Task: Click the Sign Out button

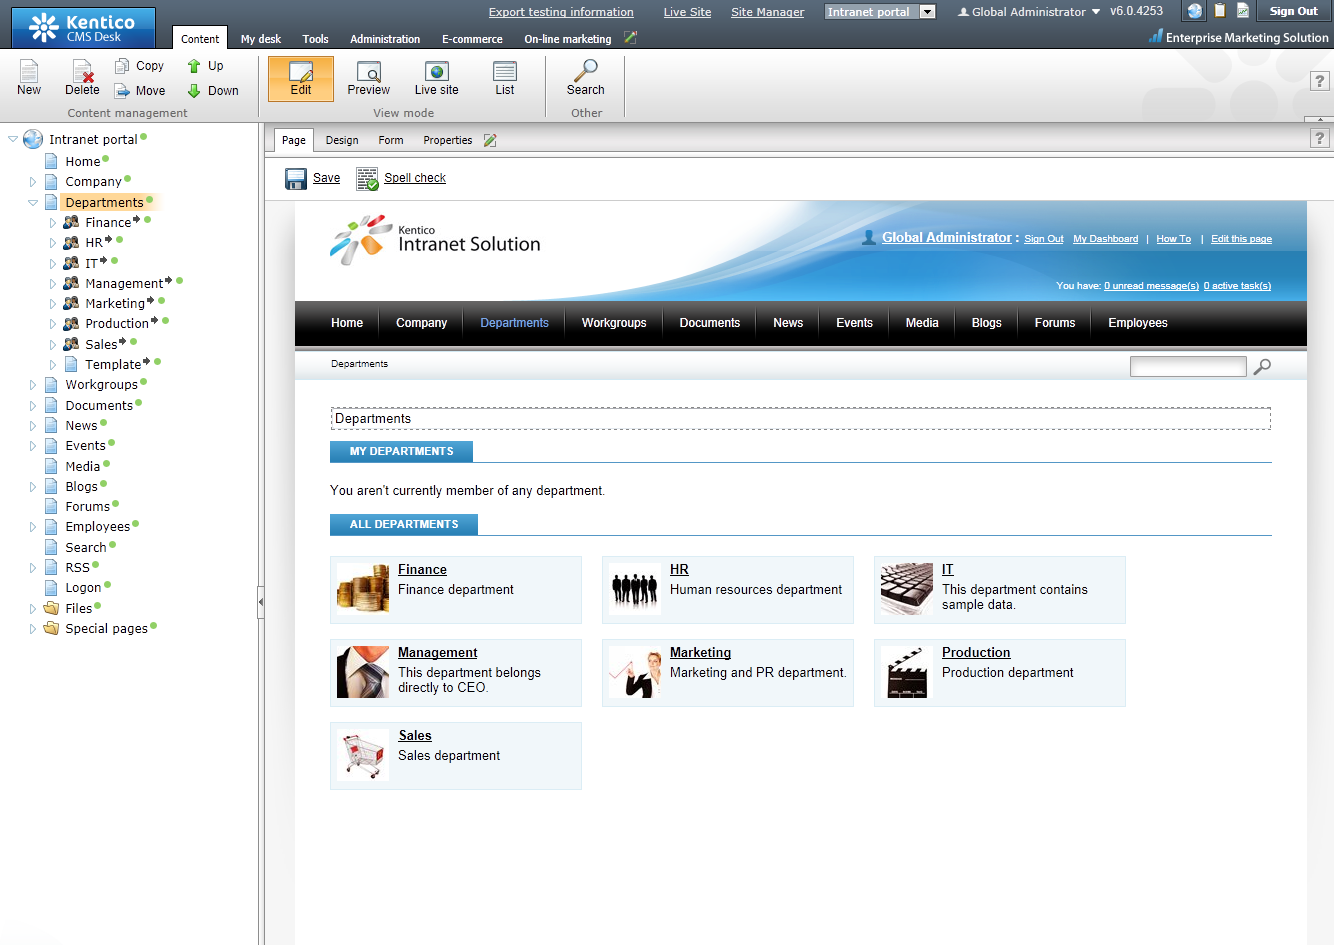Action: (x=1293, y=11)
